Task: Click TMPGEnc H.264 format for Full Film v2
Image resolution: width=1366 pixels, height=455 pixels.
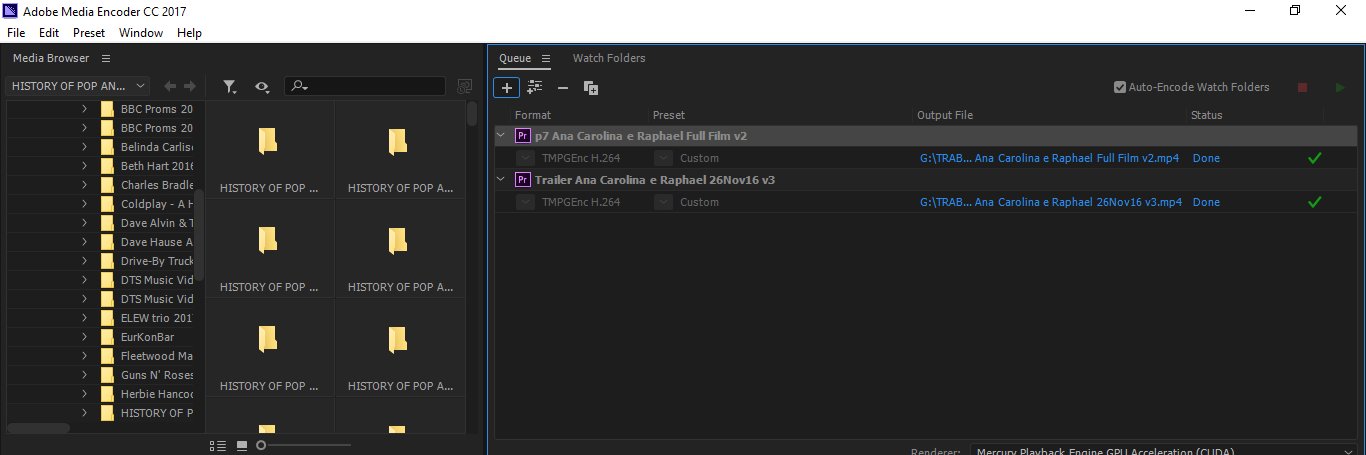Action: point(581,158)
